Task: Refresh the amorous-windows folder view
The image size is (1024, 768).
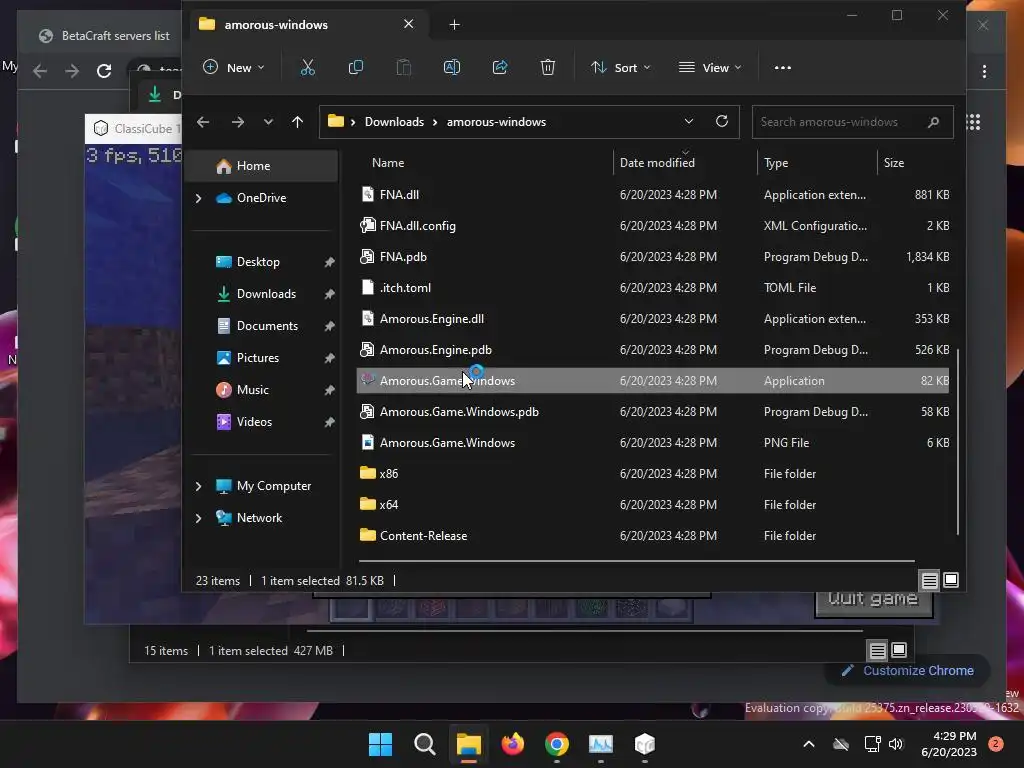Action: [722, 121]
